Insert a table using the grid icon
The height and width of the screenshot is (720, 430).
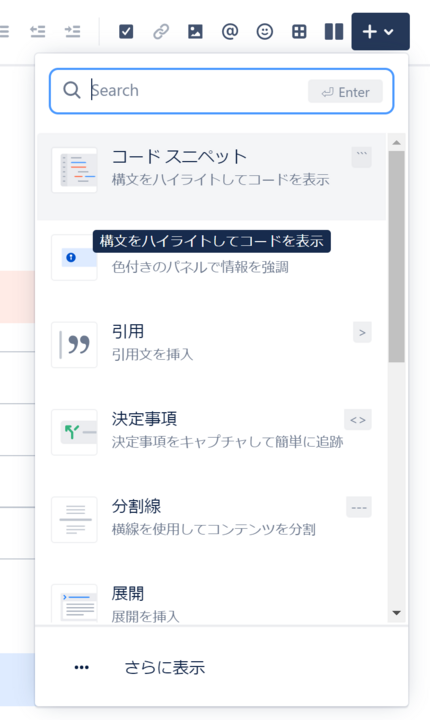click(299, 31)
